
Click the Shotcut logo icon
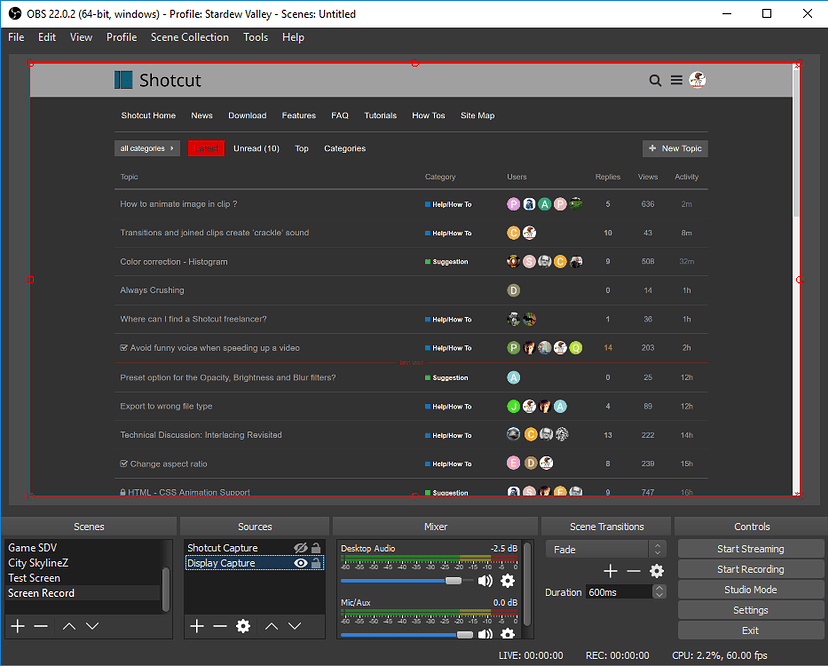point(123,80)
